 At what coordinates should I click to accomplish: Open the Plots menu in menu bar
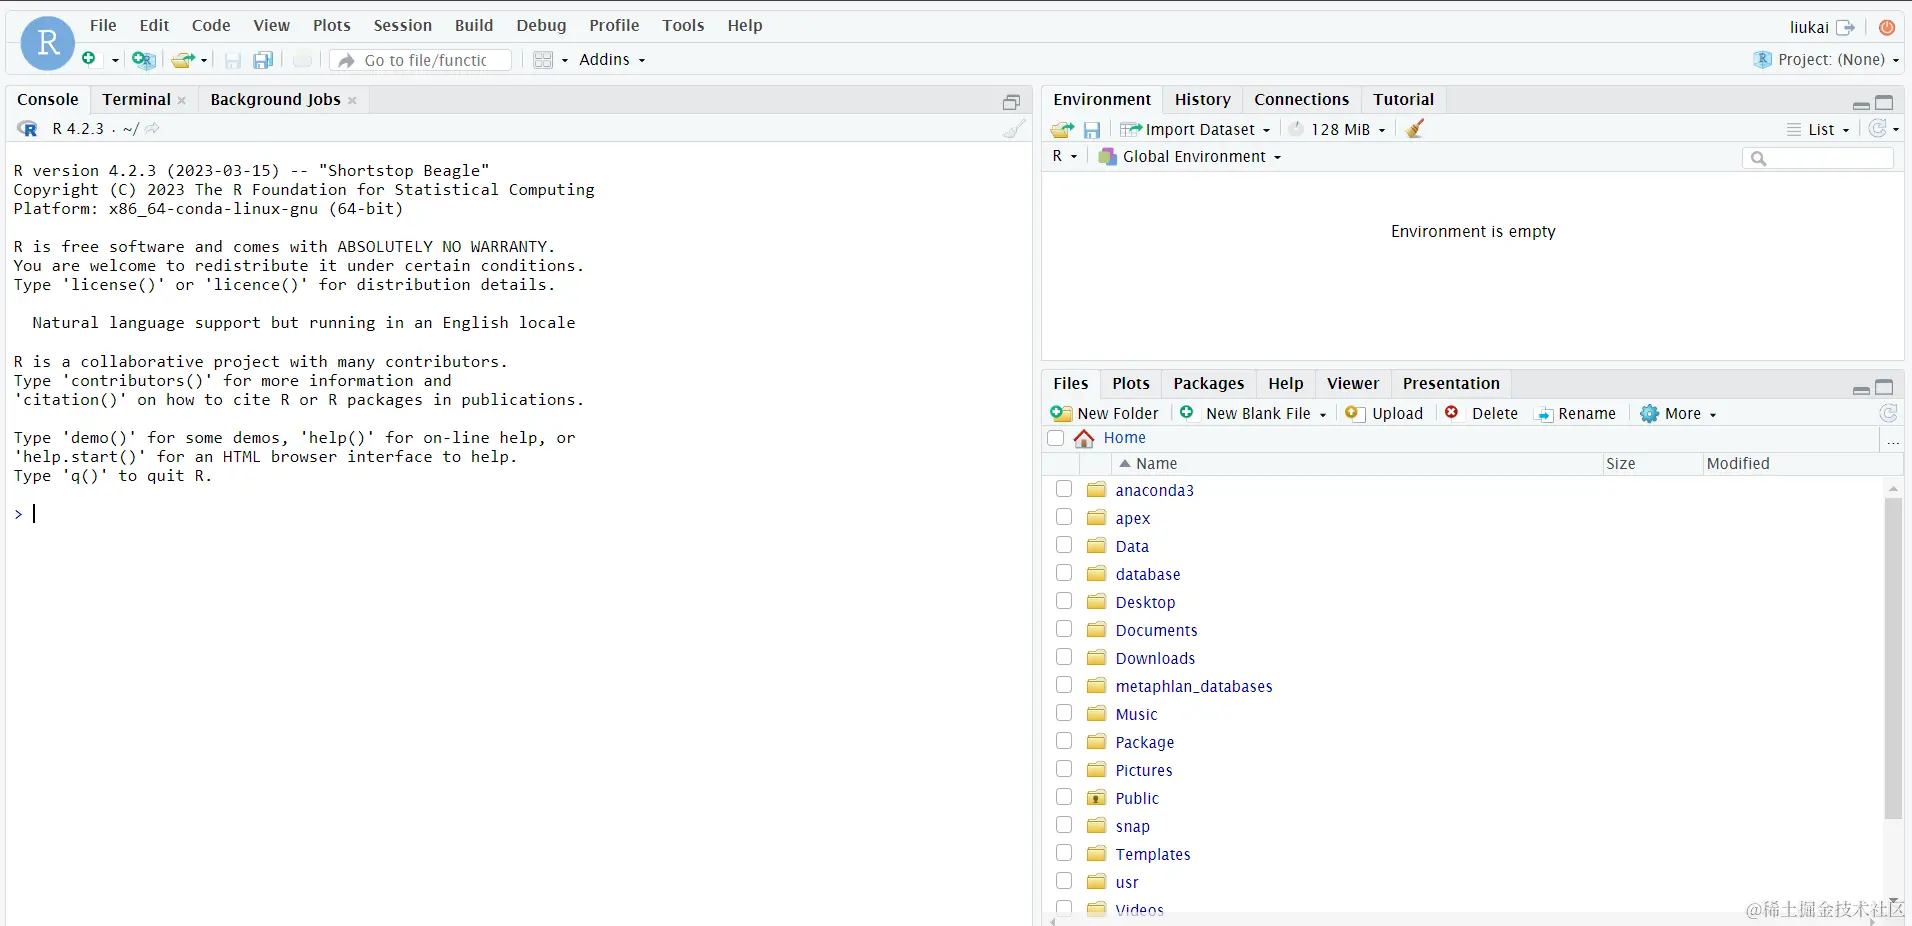pos(332,26)
